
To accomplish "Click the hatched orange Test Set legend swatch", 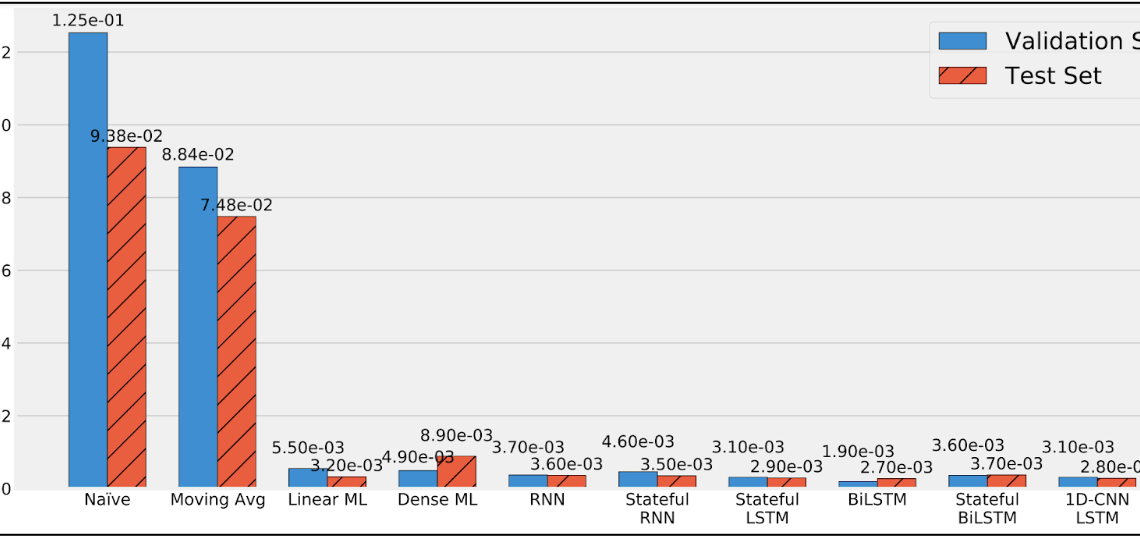I will [962, 76].
